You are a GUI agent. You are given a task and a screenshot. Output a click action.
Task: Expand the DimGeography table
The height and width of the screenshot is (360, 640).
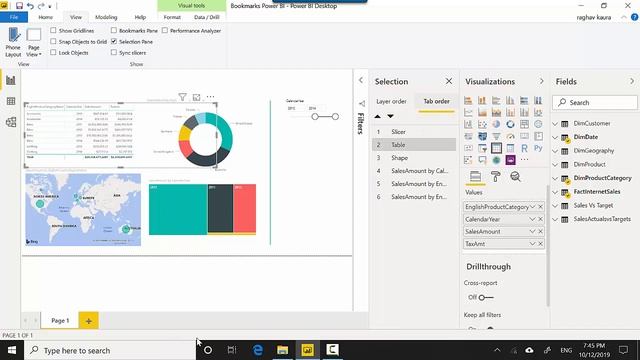(555, 151)
